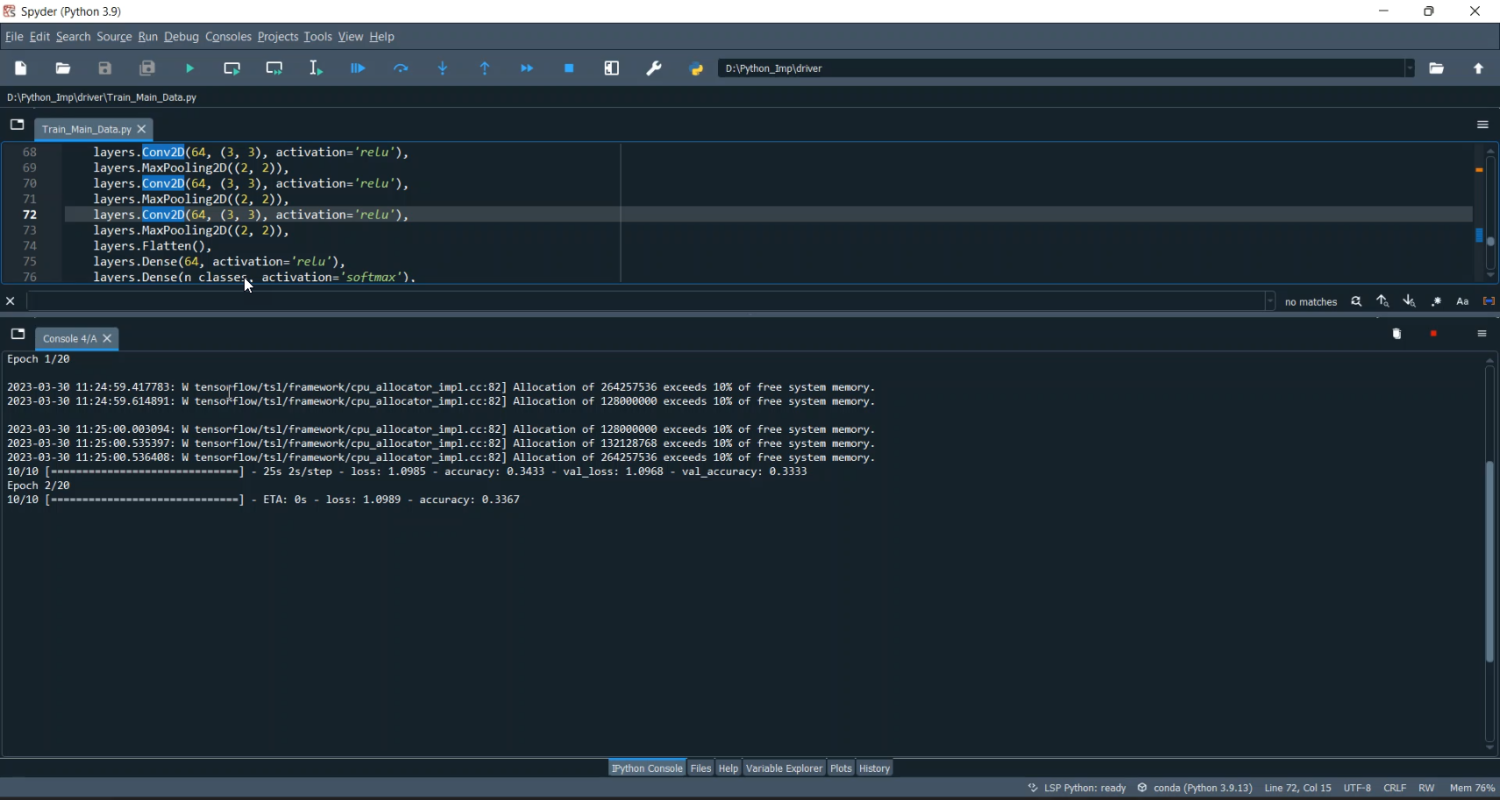
Task: Interrupt the kernel with the red stop icon
Action: [1435, 334]
